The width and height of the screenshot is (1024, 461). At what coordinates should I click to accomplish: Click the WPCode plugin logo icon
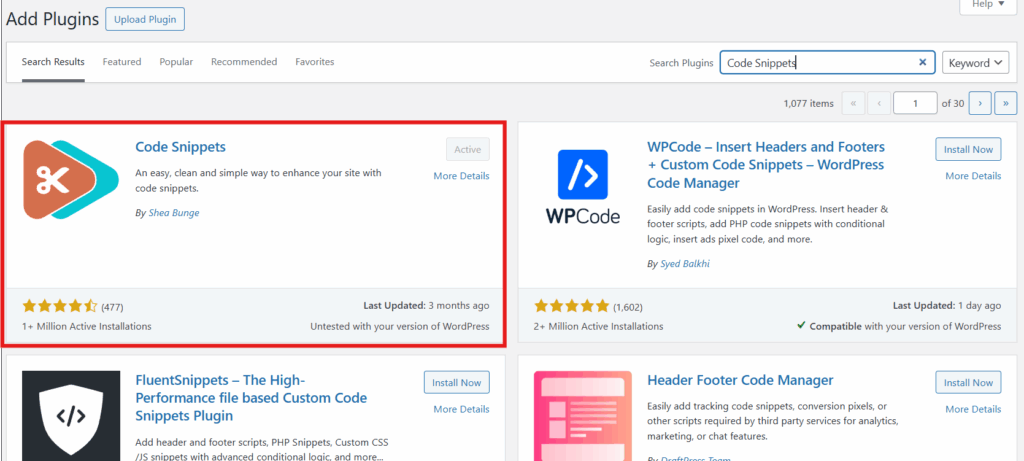coord(583,186)
